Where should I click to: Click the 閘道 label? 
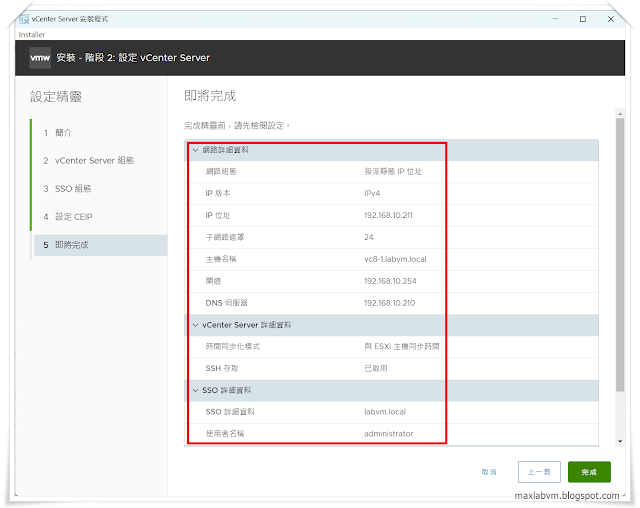click(213, 281)
